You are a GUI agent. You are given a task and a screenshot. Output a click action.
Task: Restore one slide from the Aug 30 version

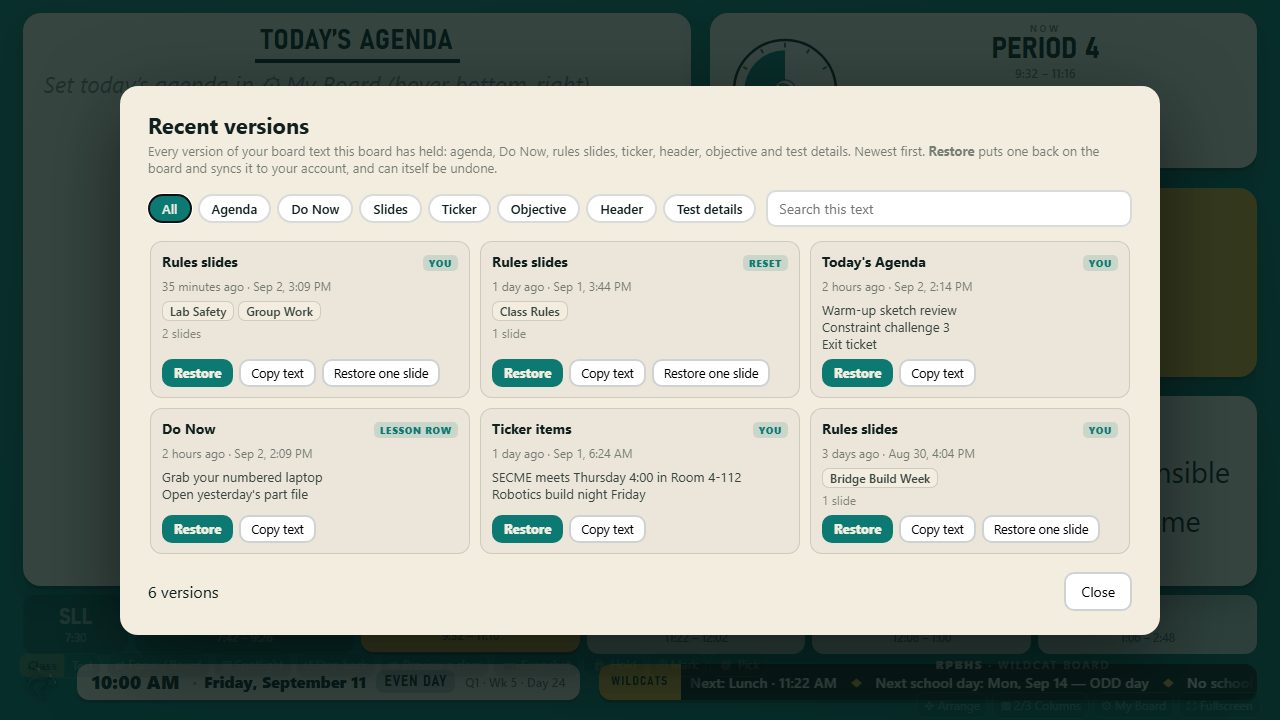coord(1041,529)
